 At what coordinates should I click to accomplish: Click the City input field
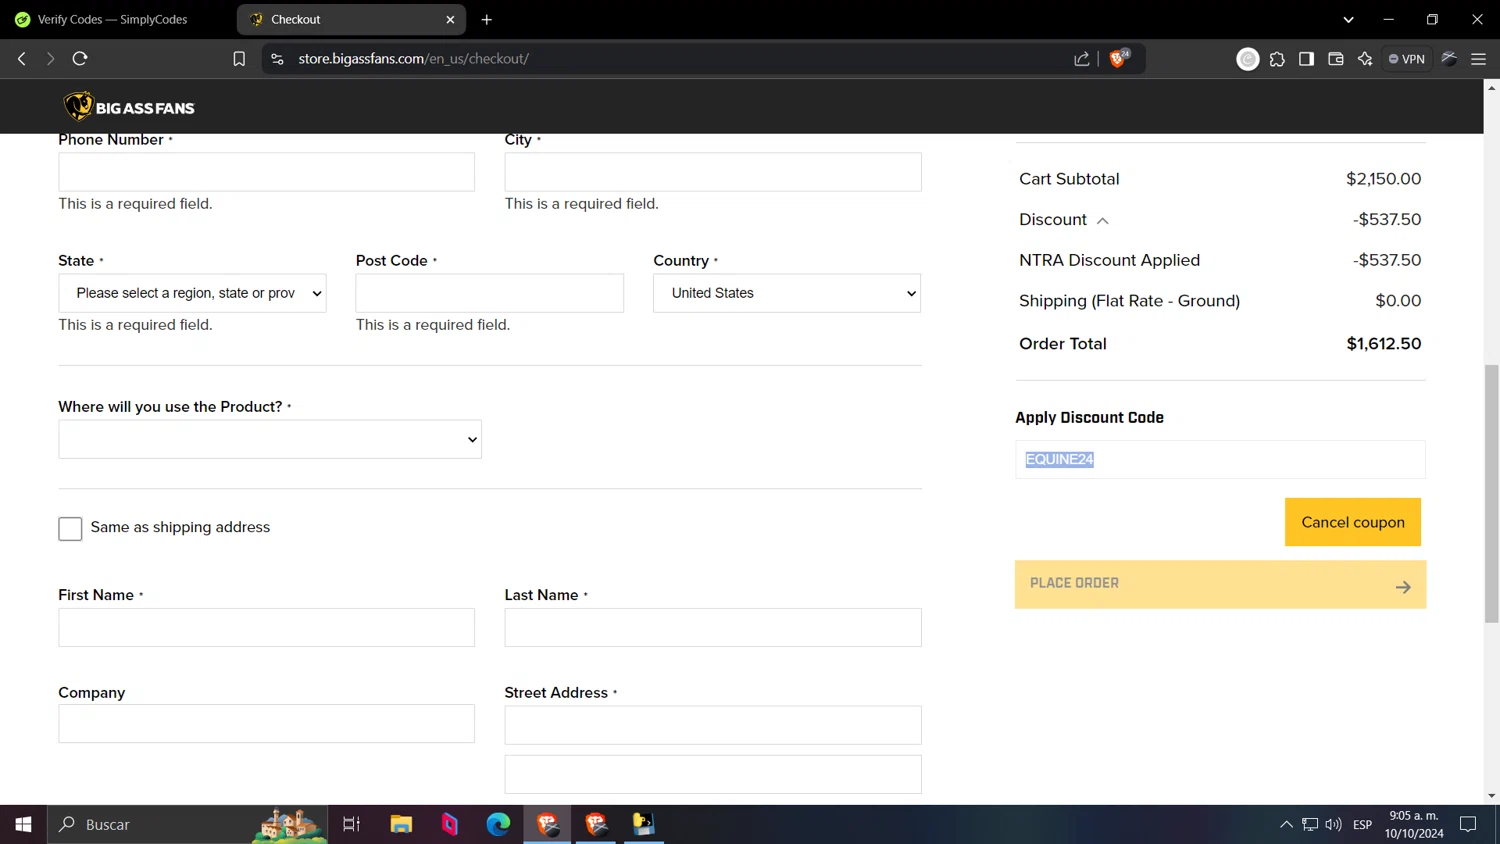click(713, 172)
